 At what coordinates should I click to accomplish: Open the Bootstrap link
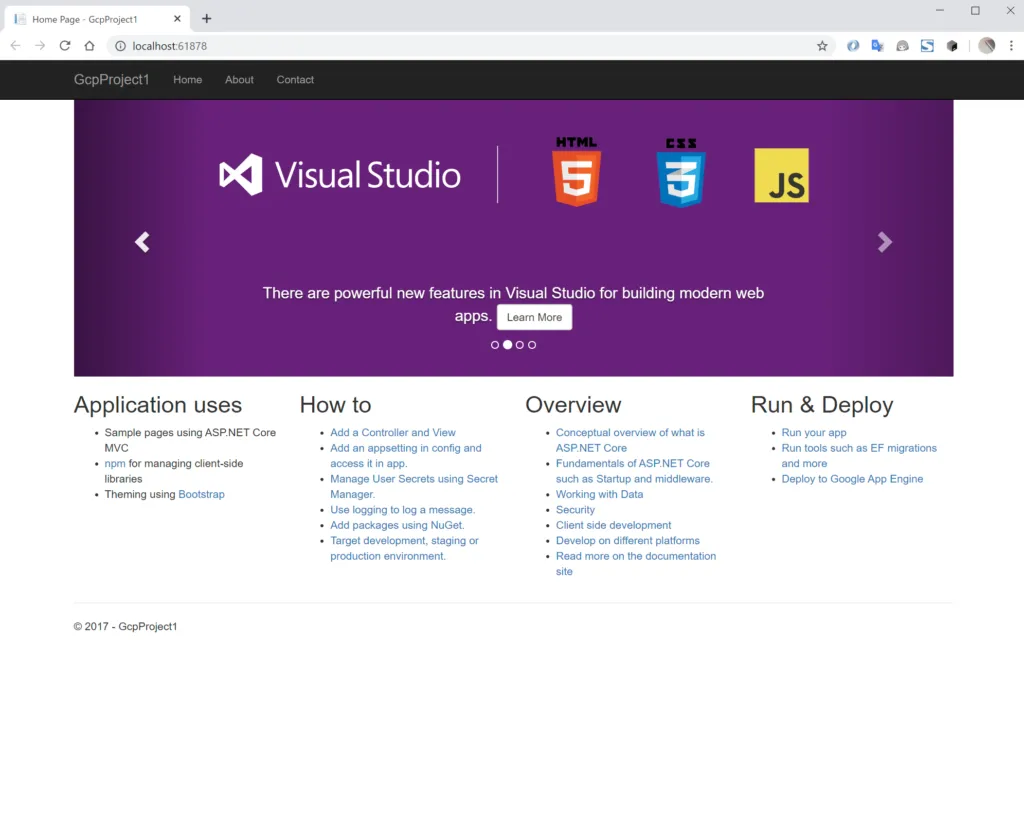(x=201, y=494)
